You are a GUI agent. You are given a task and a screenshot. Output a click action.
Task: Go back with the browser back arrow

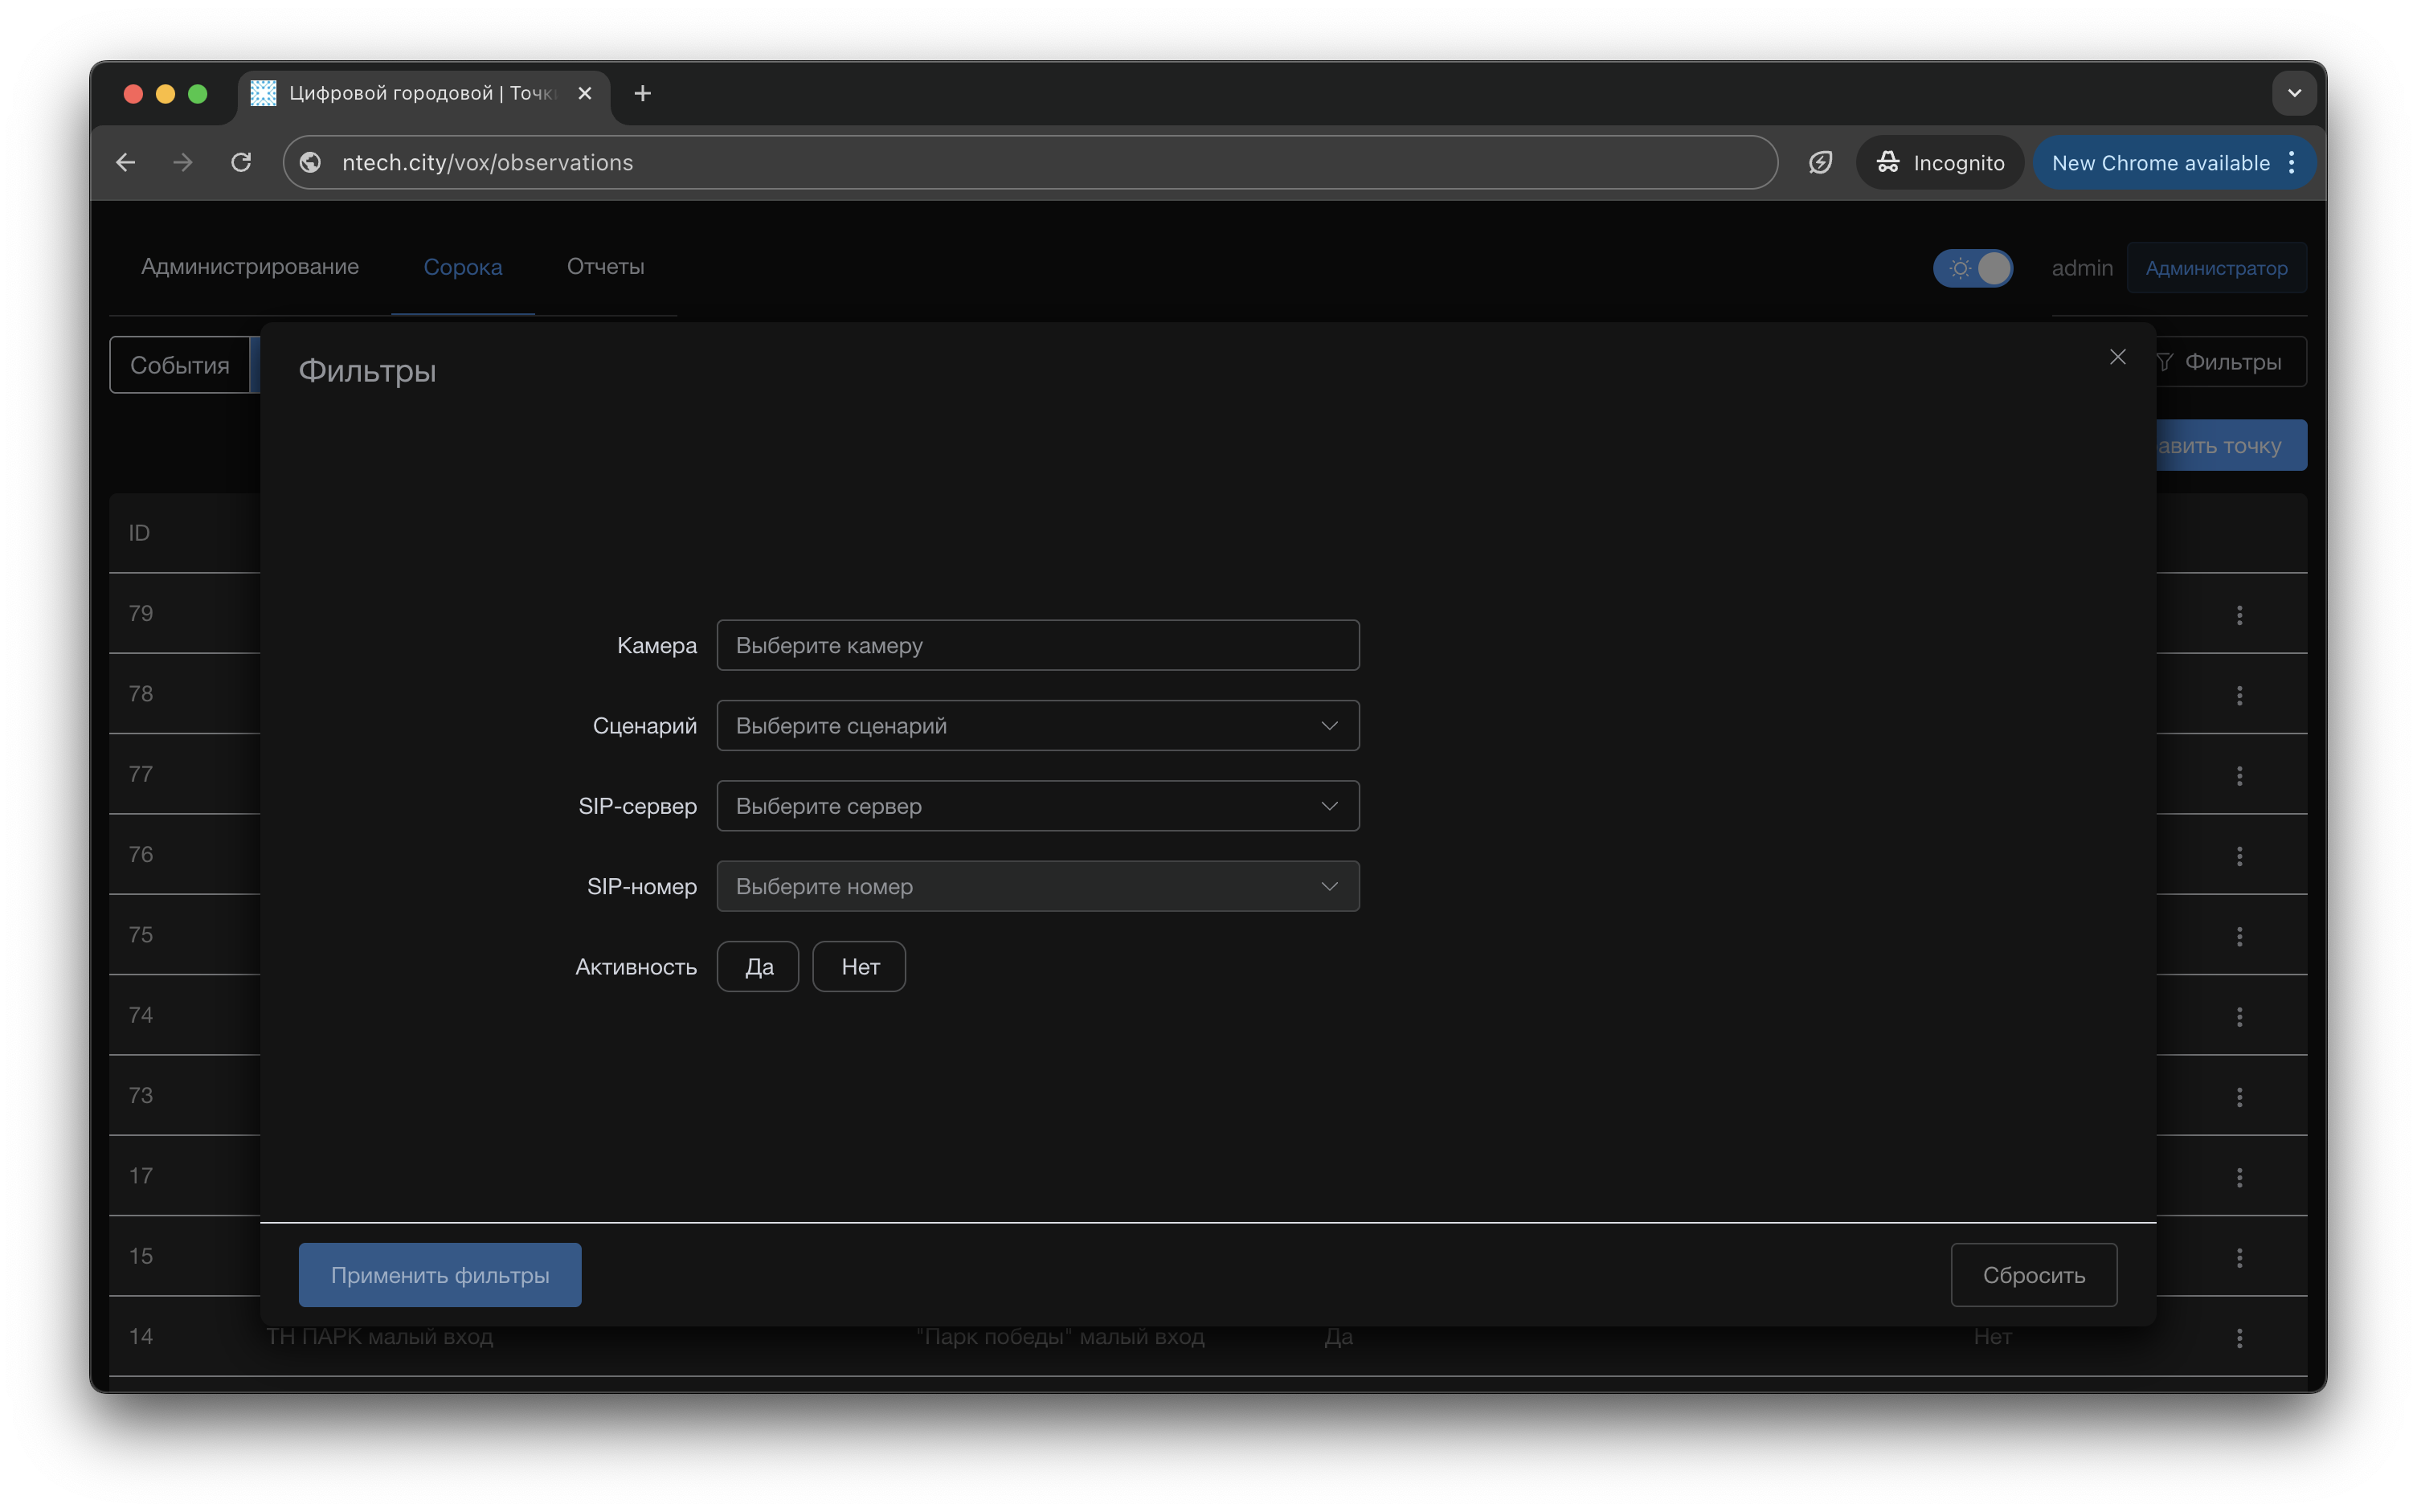(126, 162)
